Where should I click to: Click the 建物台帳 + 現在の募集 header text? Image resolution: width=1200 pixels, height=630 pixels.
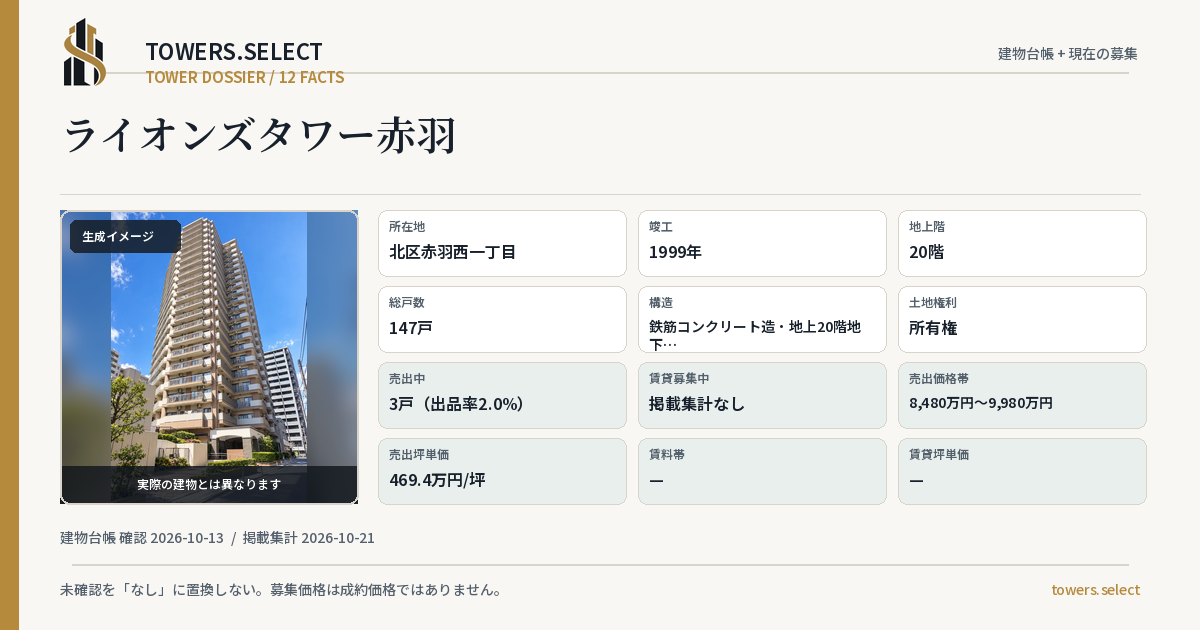tap(1068, 54)
